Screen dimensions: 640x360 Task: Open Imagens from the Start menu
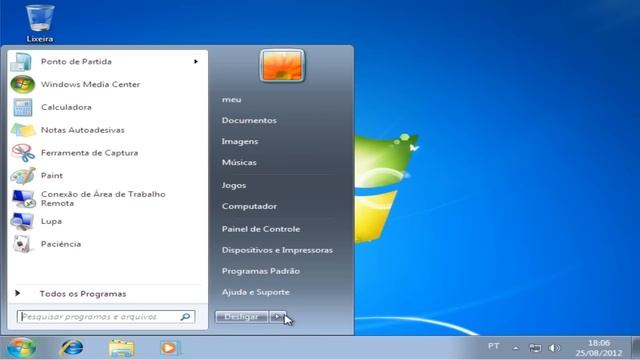coord(240,142)
